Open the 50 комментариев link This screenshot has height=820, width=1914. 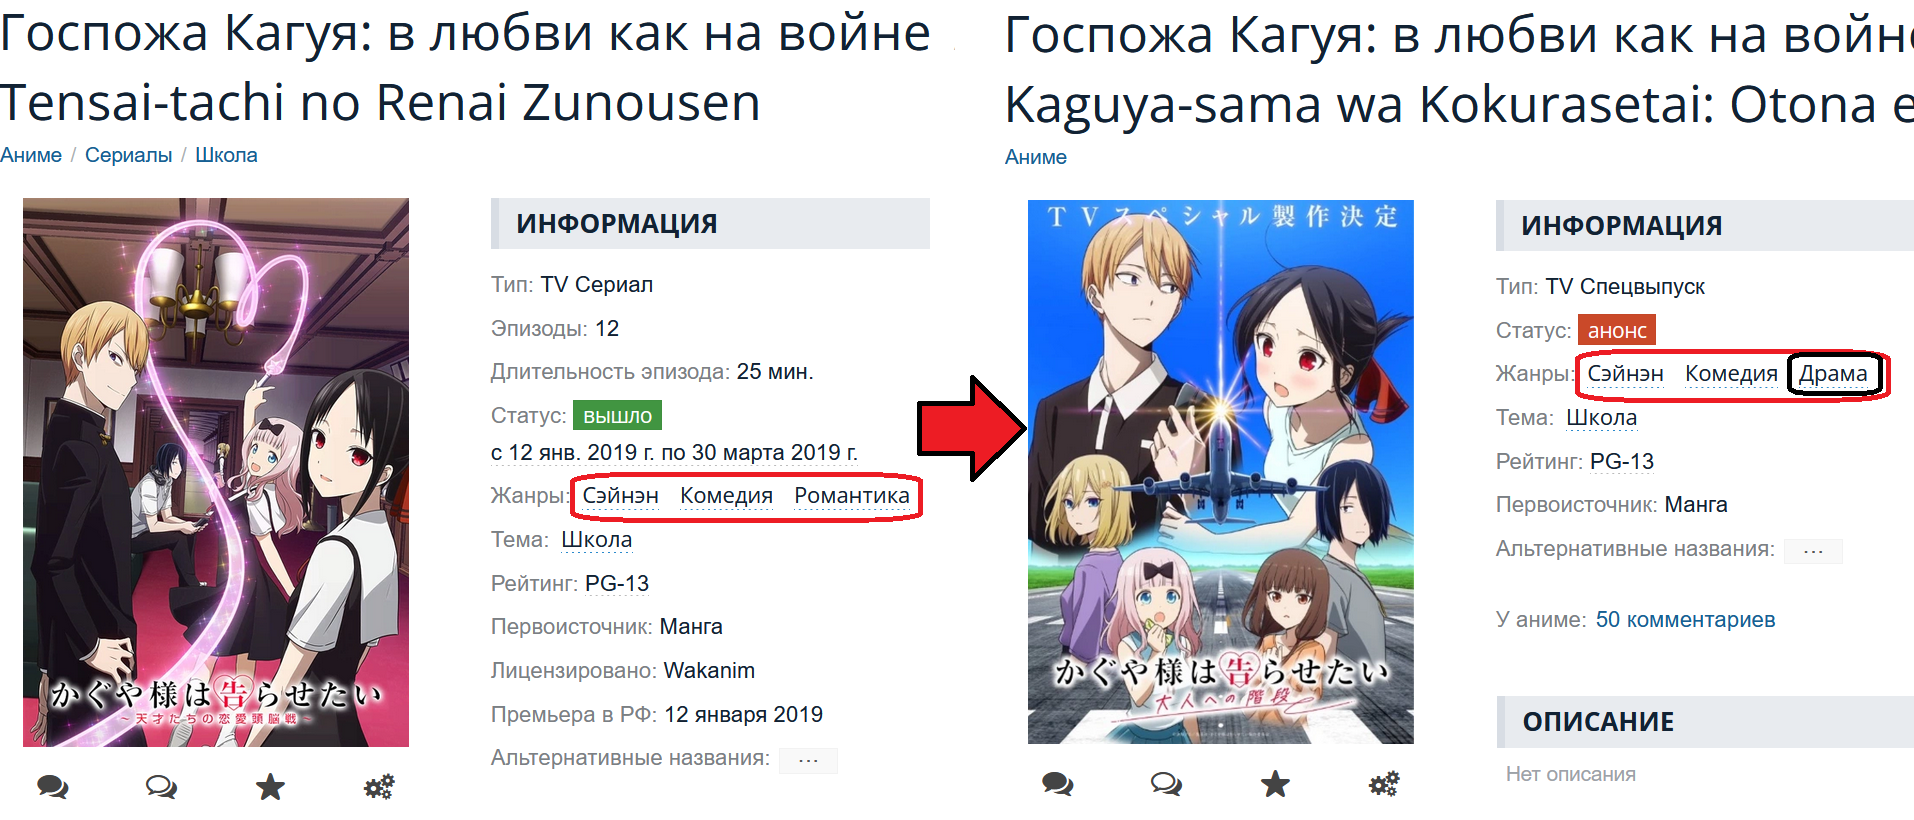click(1685, 619)
